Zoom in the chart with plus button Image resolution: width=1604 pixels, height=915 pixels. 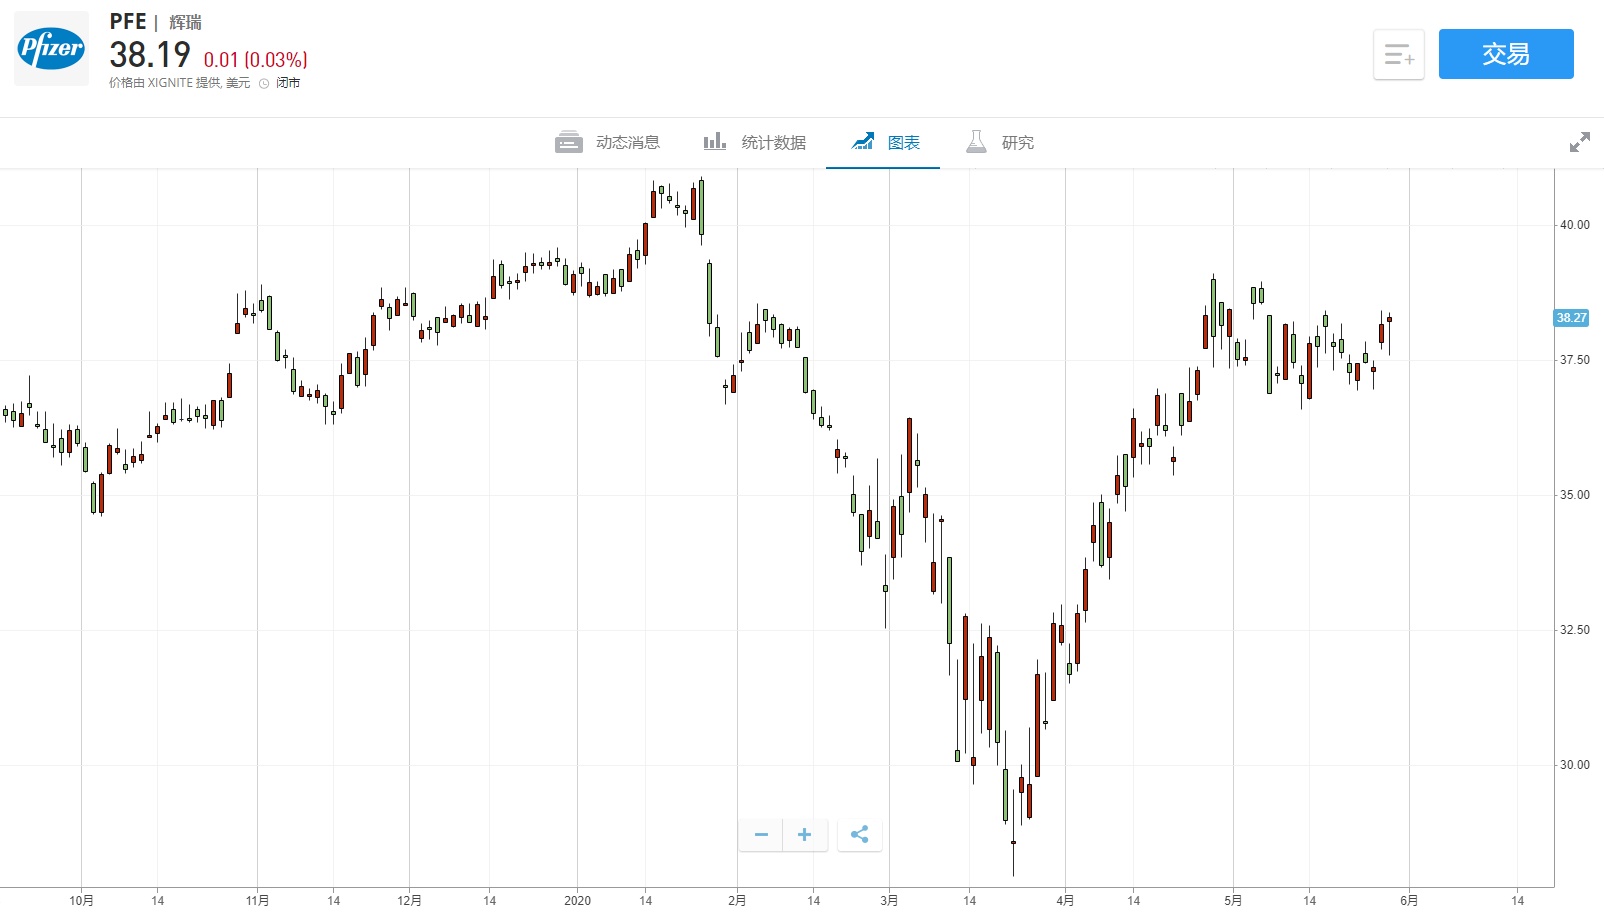804,834
